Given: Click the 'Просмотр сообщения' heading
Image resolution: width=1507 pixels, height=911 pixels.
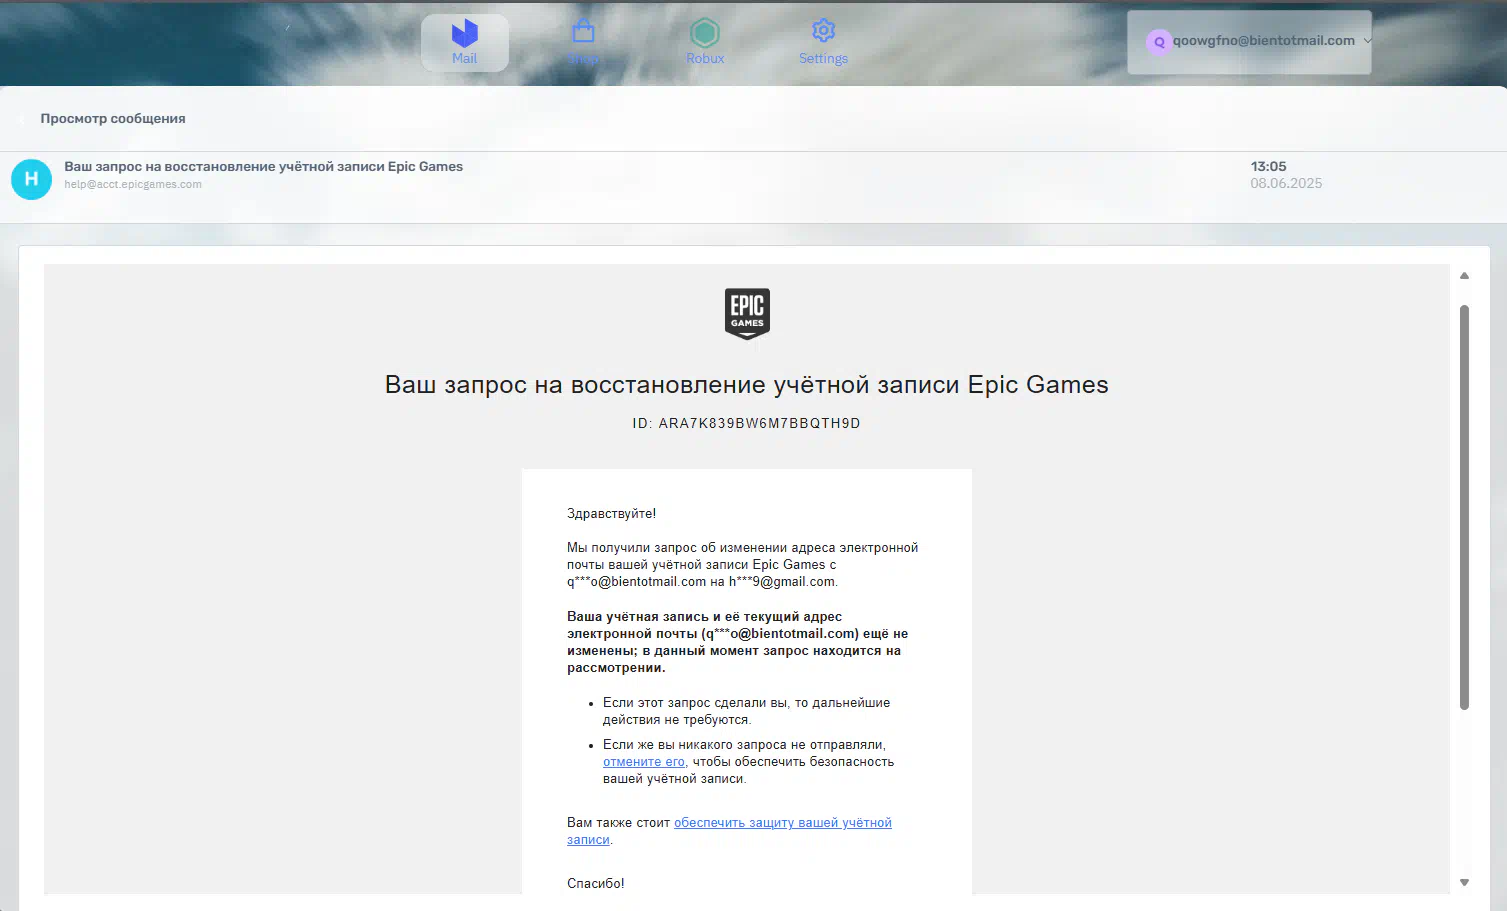Looking at the screenshot, I should pos(113,118).
